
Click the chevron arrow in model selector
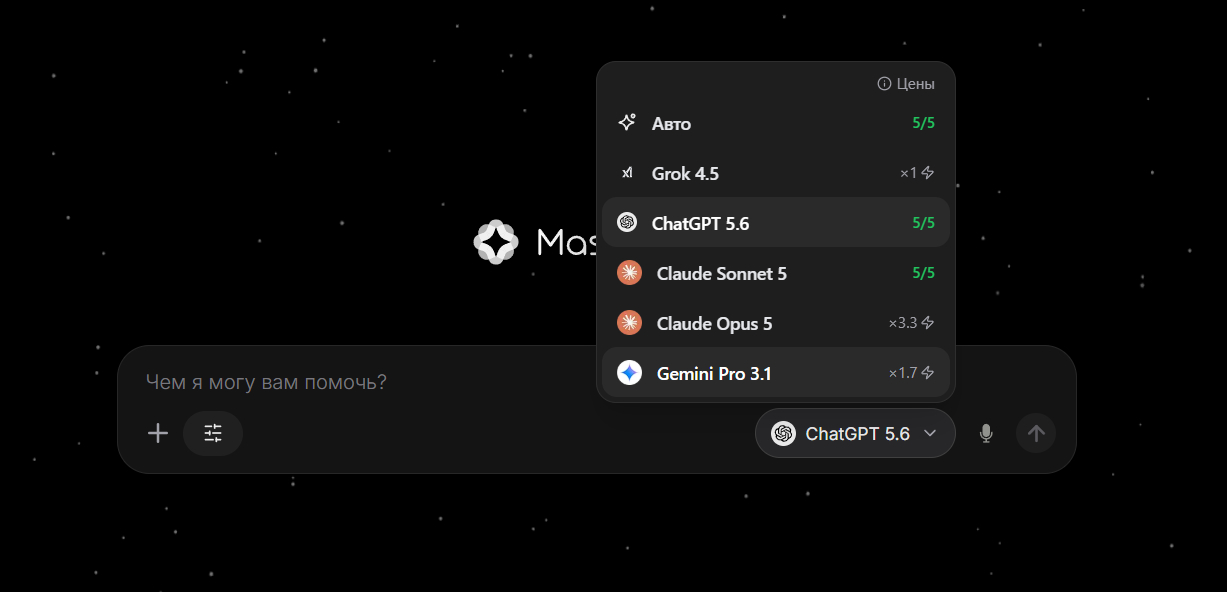(x=930, y=433)
